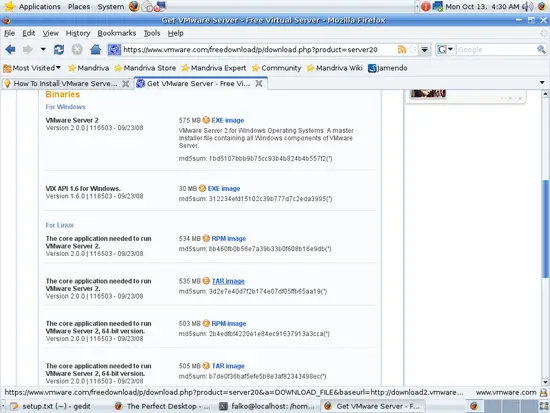Viewport: 550px width, 413px height.
Task: Click the search magnifier icon
Action: click(541, 49)
